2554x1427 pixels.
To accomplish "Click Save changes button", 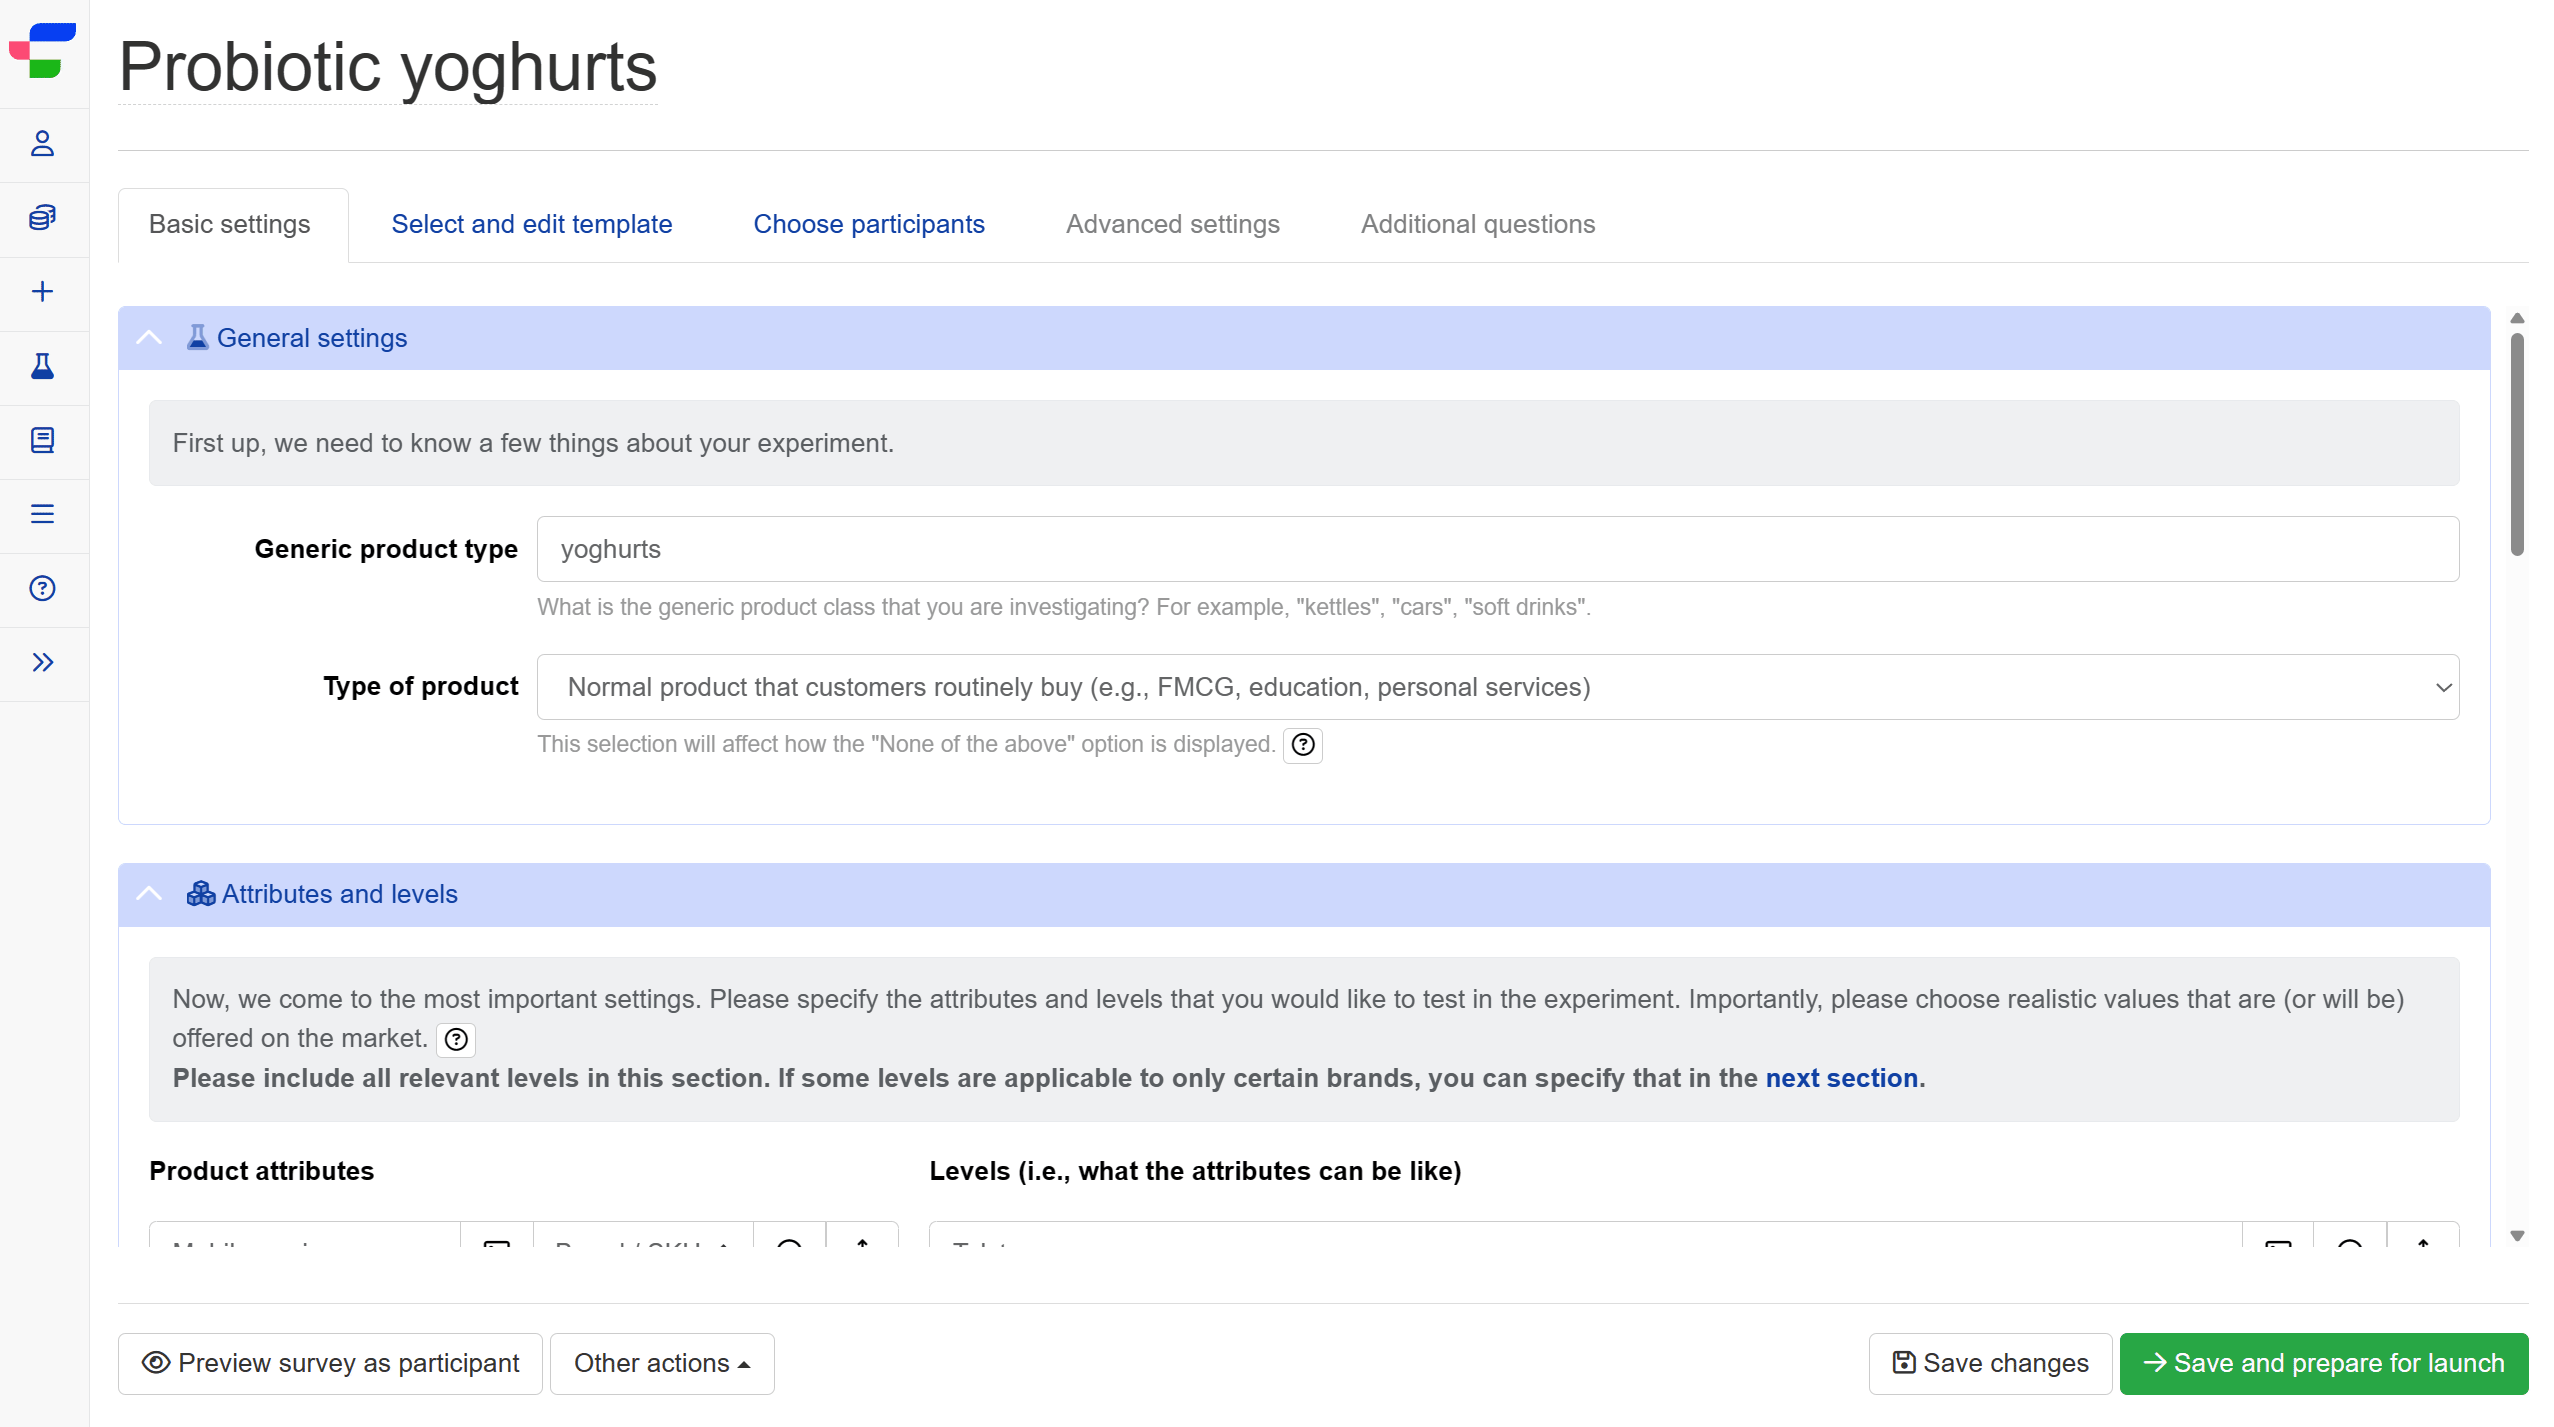I will (1990, 1364).
